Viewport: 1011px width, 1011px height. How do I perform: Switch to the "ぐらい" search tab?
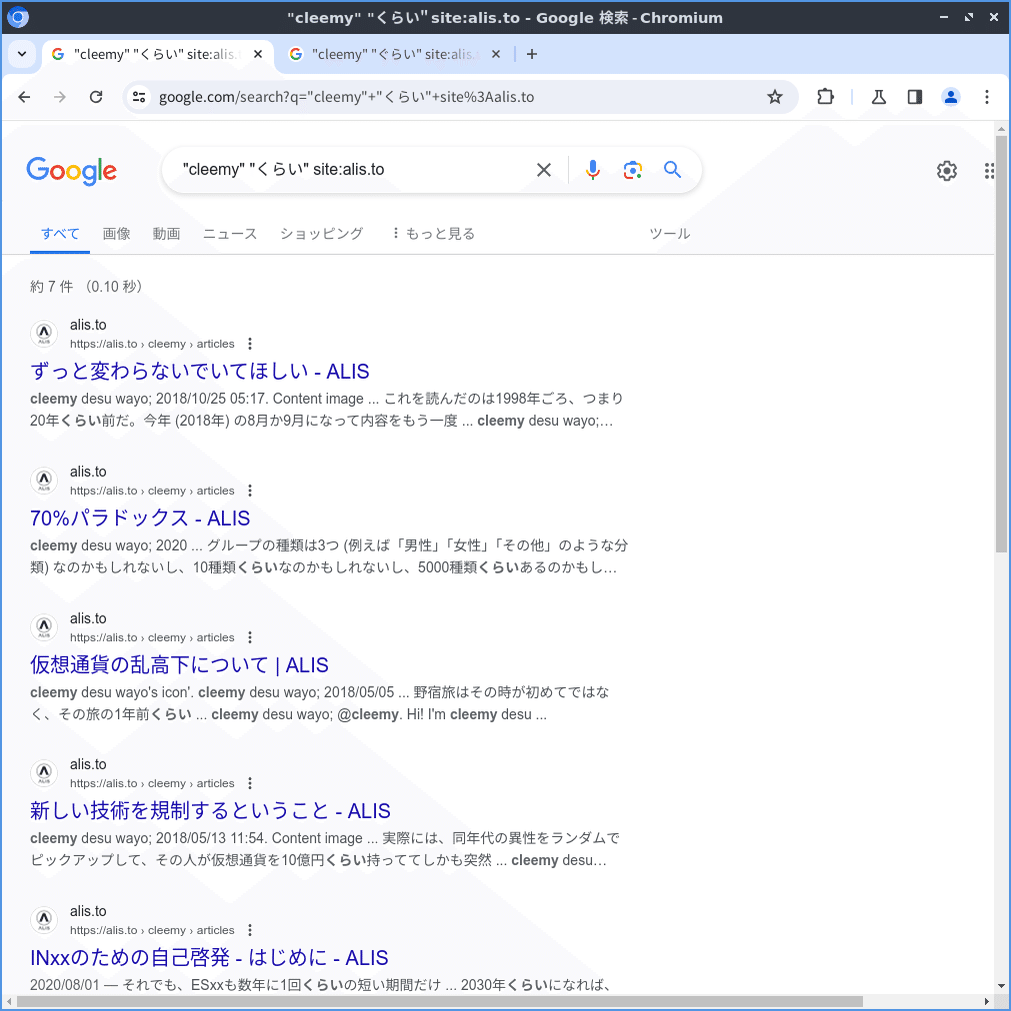click(393, 54)
